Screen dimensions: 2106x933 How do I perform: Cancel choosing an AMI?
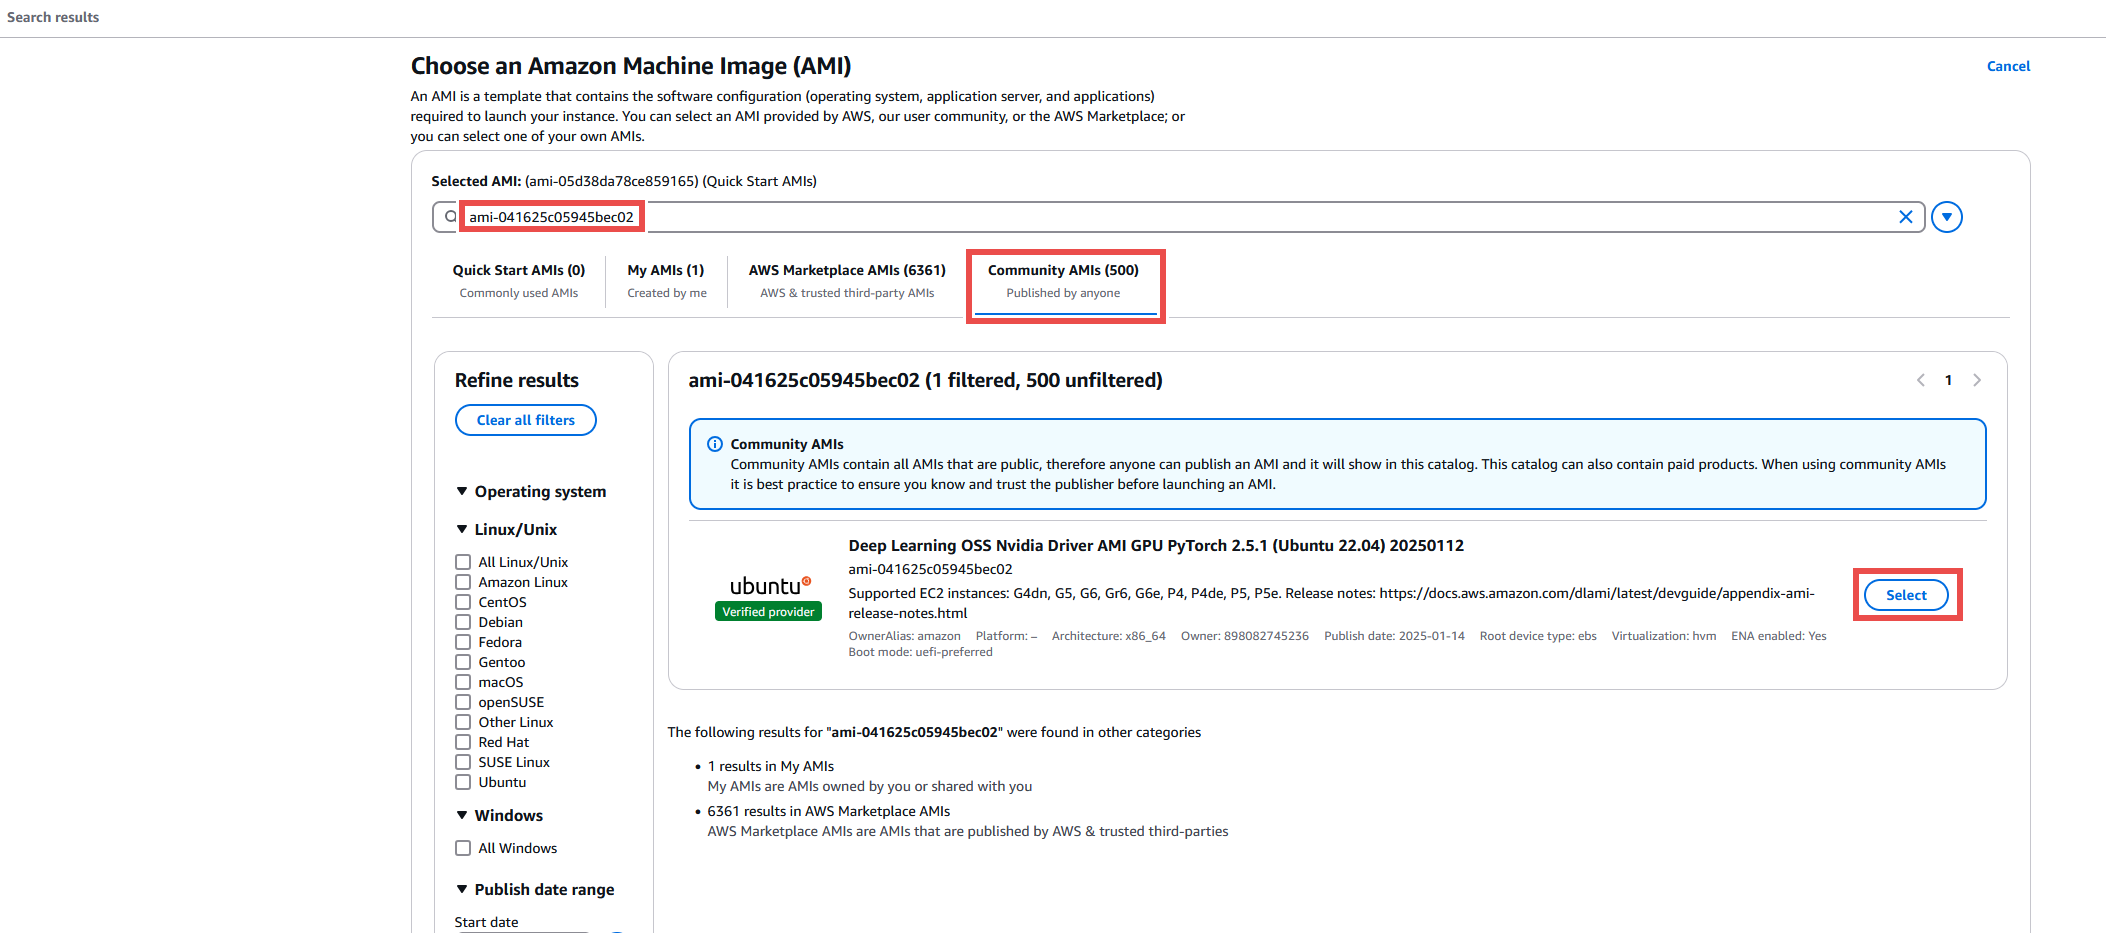(2008, 66)
